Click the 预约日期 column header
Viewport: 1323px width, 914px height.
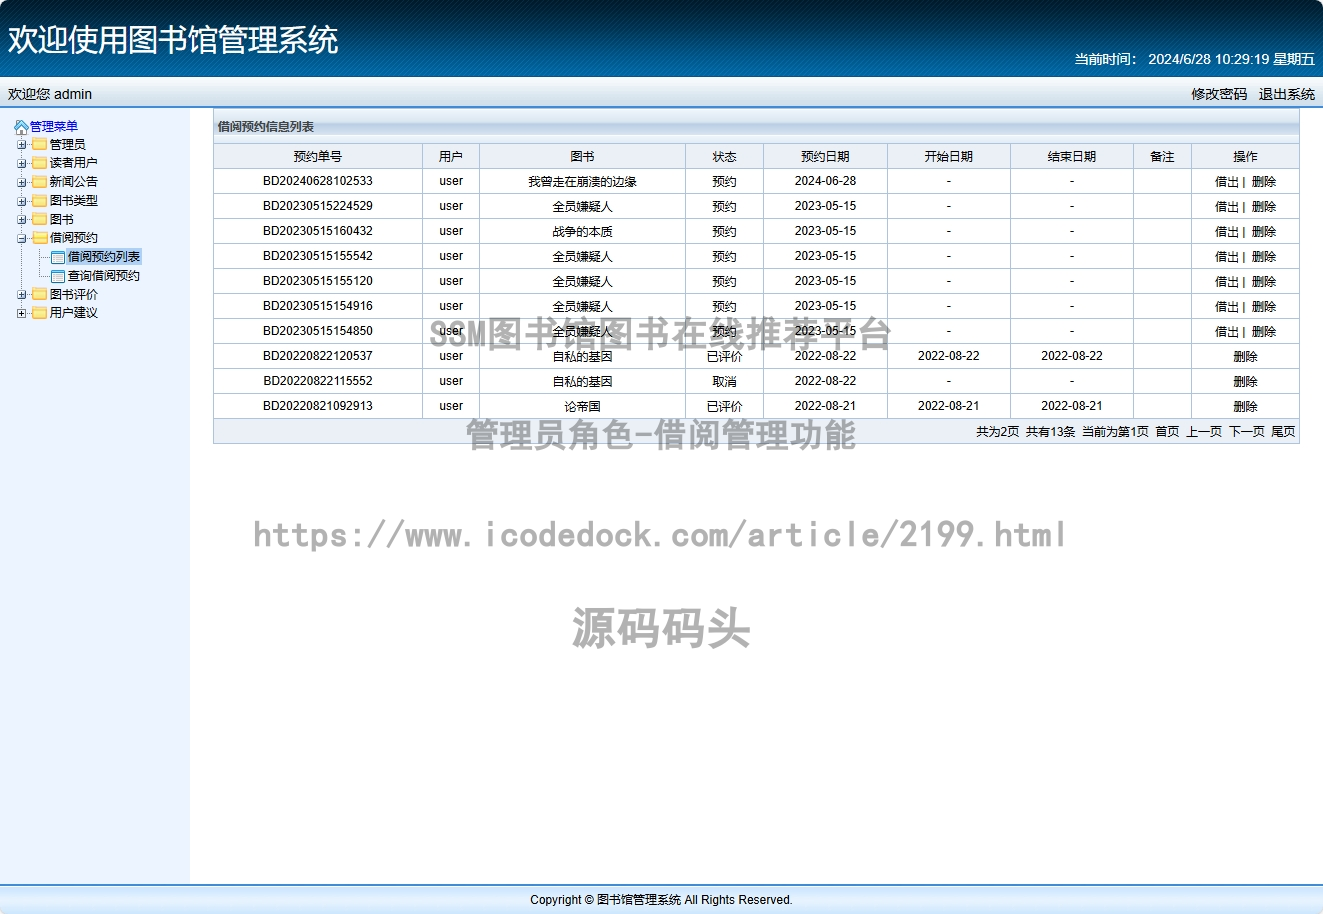pyautogui.click(x=825, y=157)
